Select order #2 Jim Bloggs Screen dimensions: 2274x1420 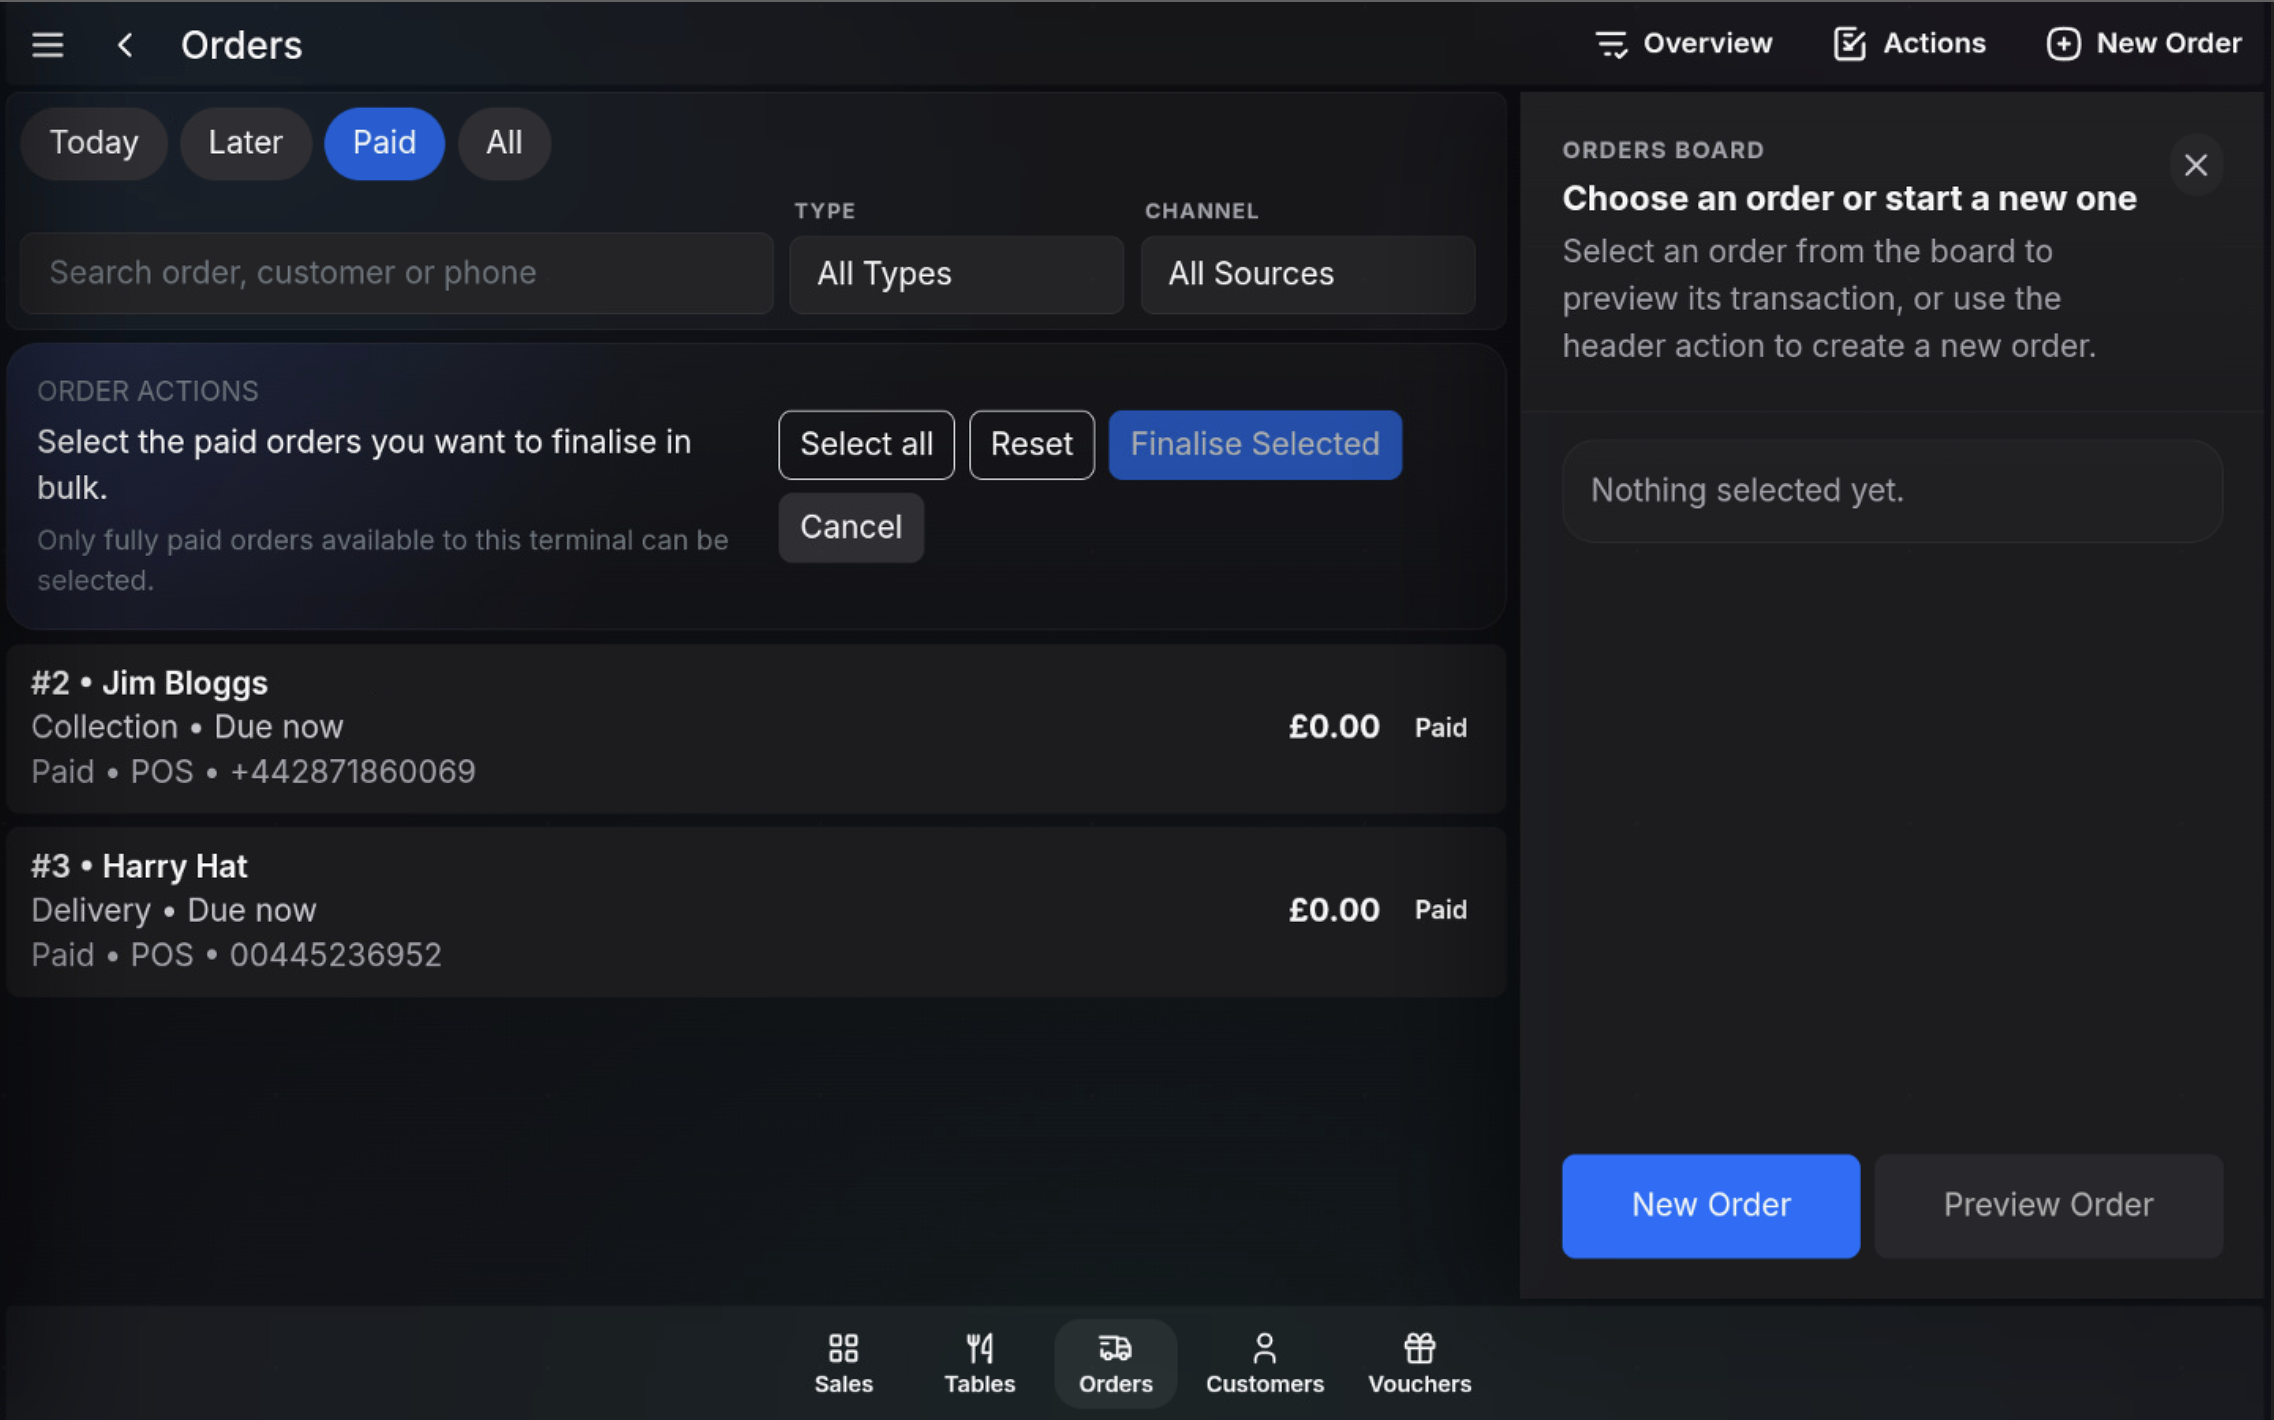756,728
